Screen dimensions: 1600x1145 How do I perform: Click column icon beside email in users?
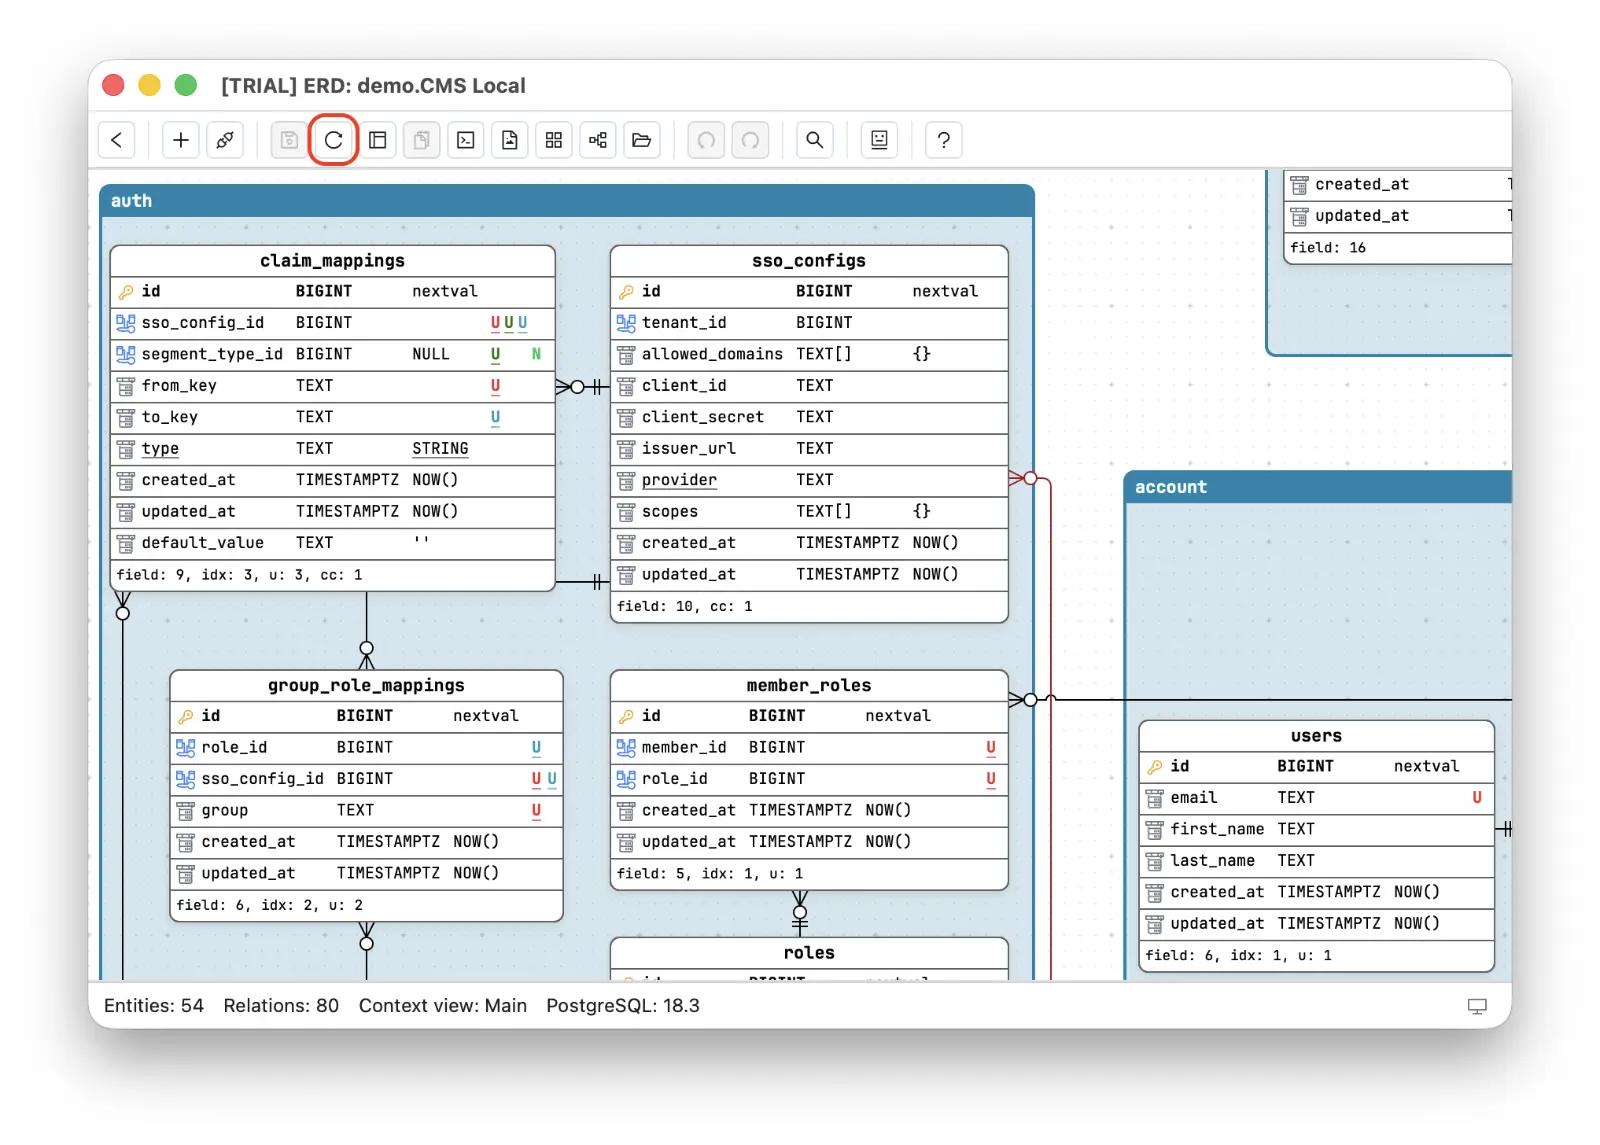point(1155,798)
